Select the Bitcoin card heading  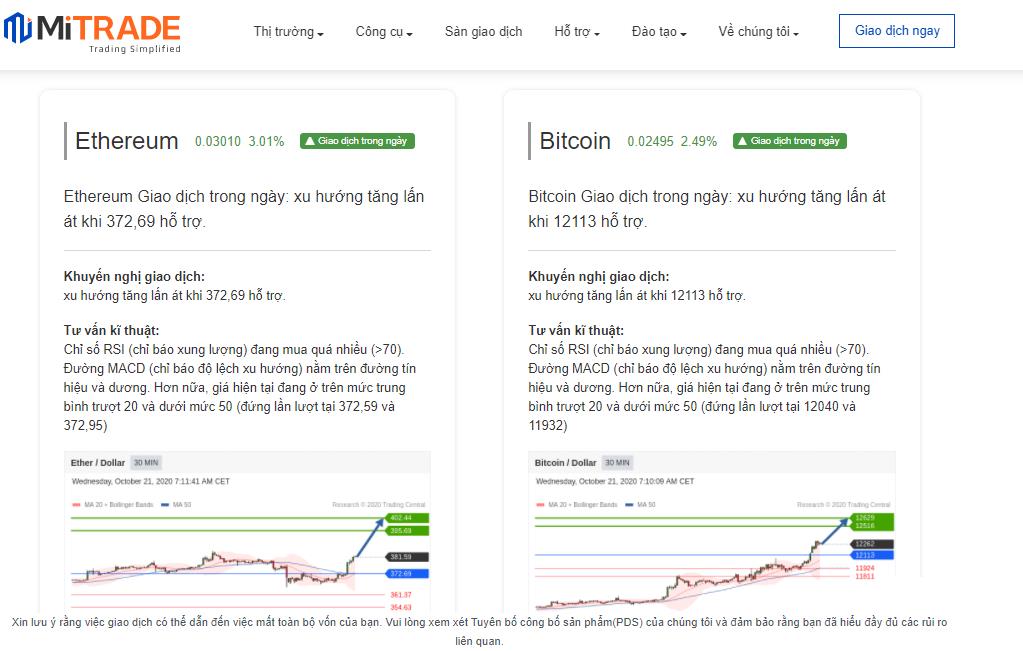click(575, 141)
